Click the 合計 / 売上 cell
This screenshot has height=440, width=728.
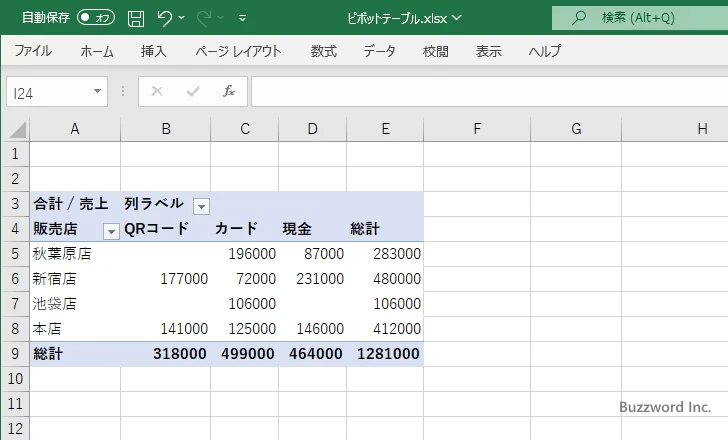pos(75,204)
